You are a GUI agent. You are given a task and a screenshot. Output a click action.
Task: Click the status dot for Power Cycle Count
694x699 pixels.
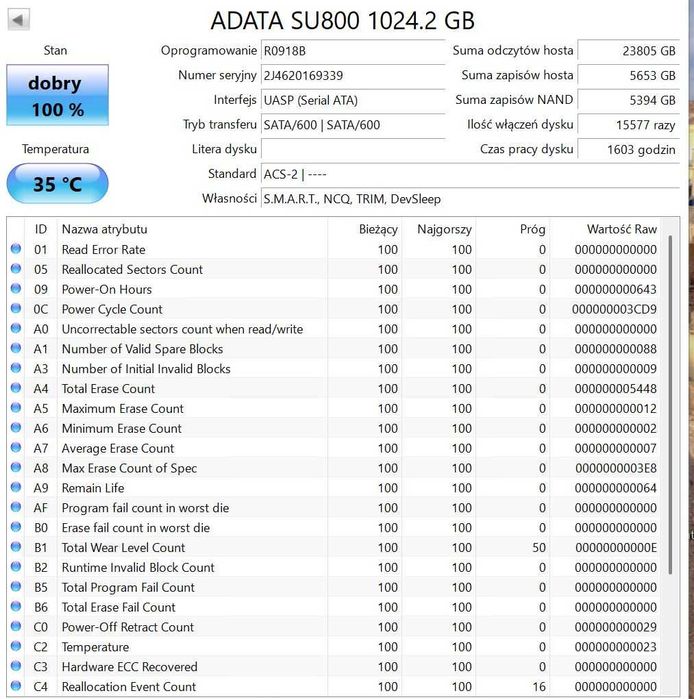(x=16, y=308)
